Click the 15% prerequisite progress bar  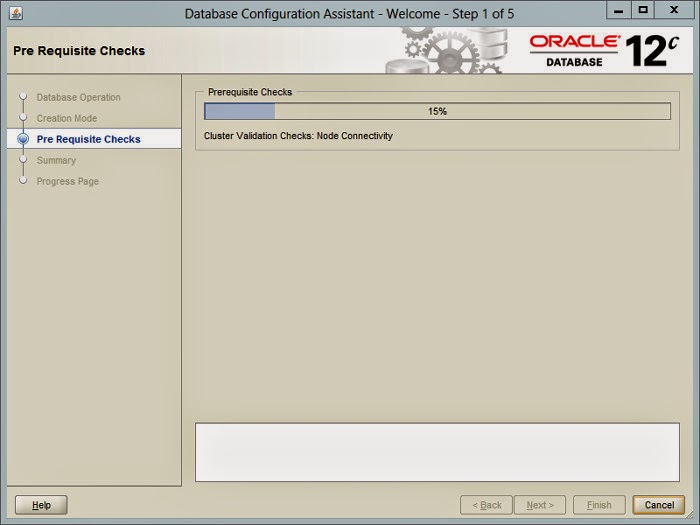(x=437, y=111)
